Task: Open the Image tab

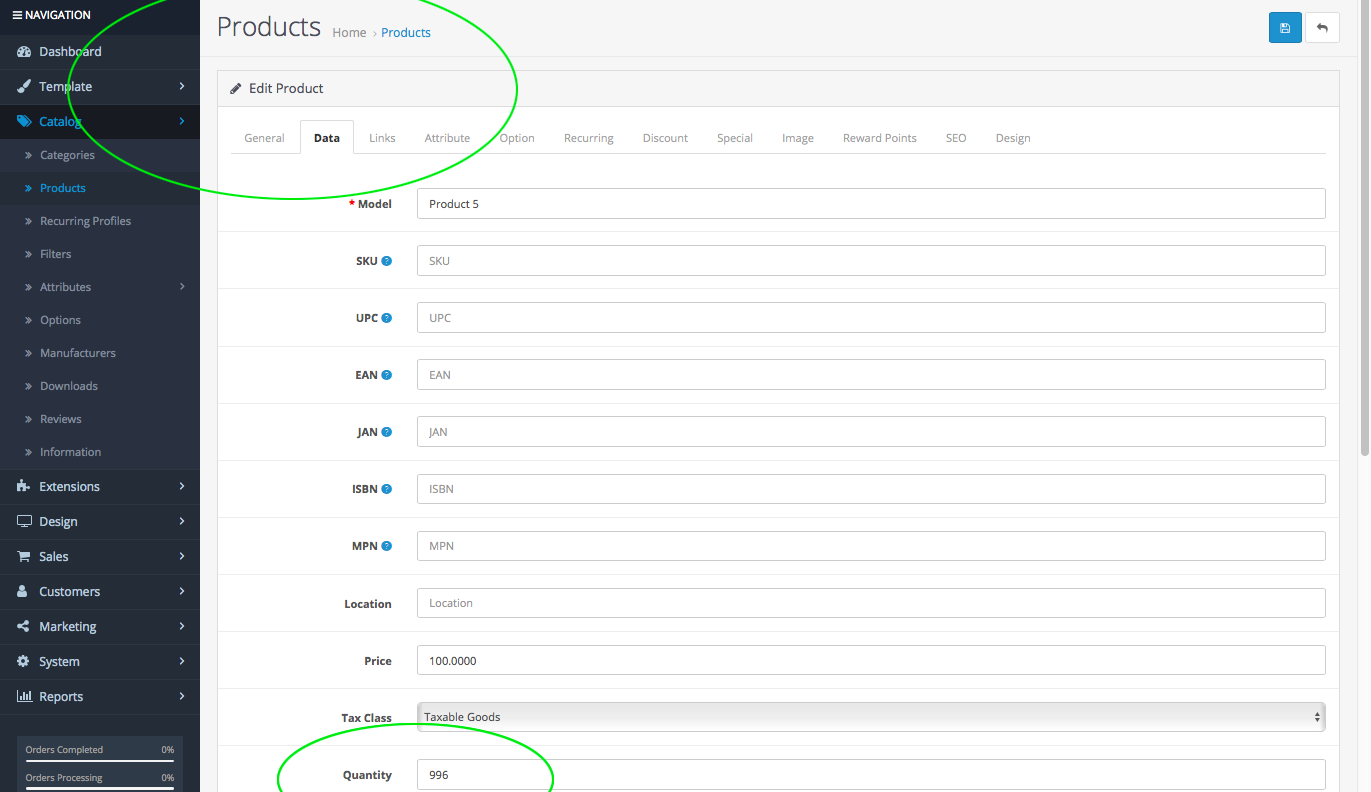Action: [x=798, y=138]
